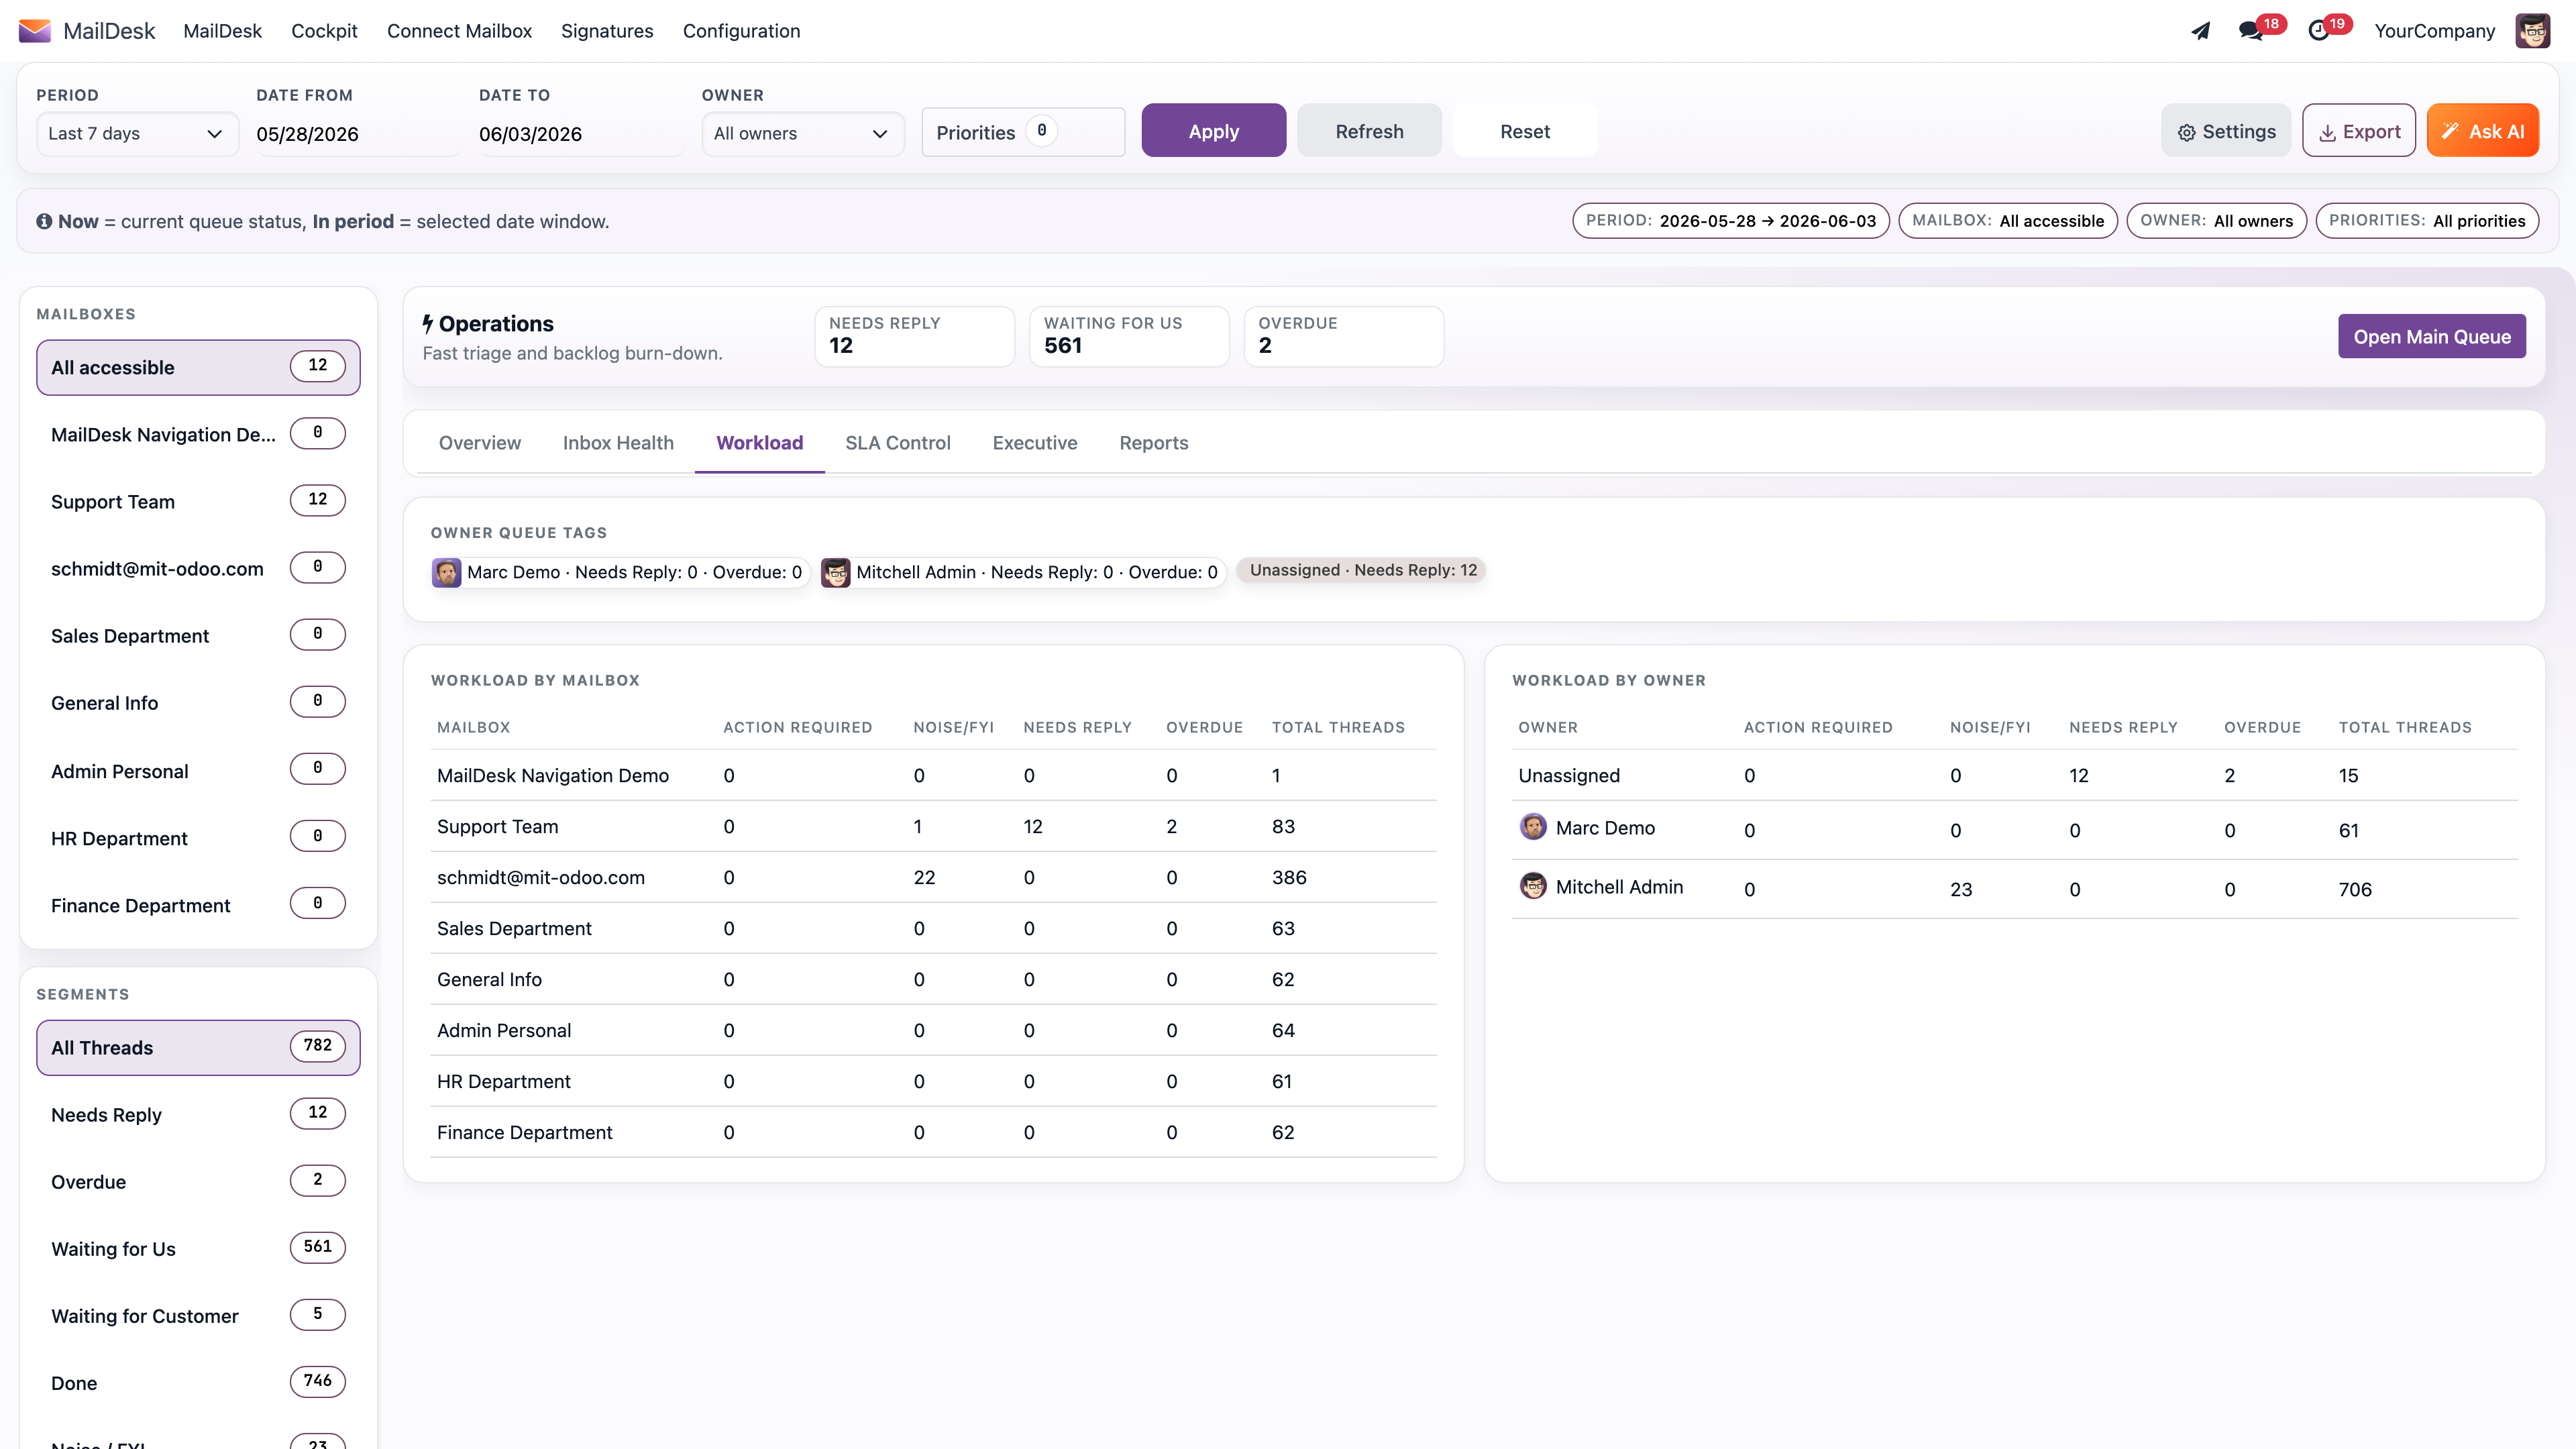Click YourCompany company switcher
This screenshot has height=1449, width=2576.
pyautogui.click(x=2435, y=31)
